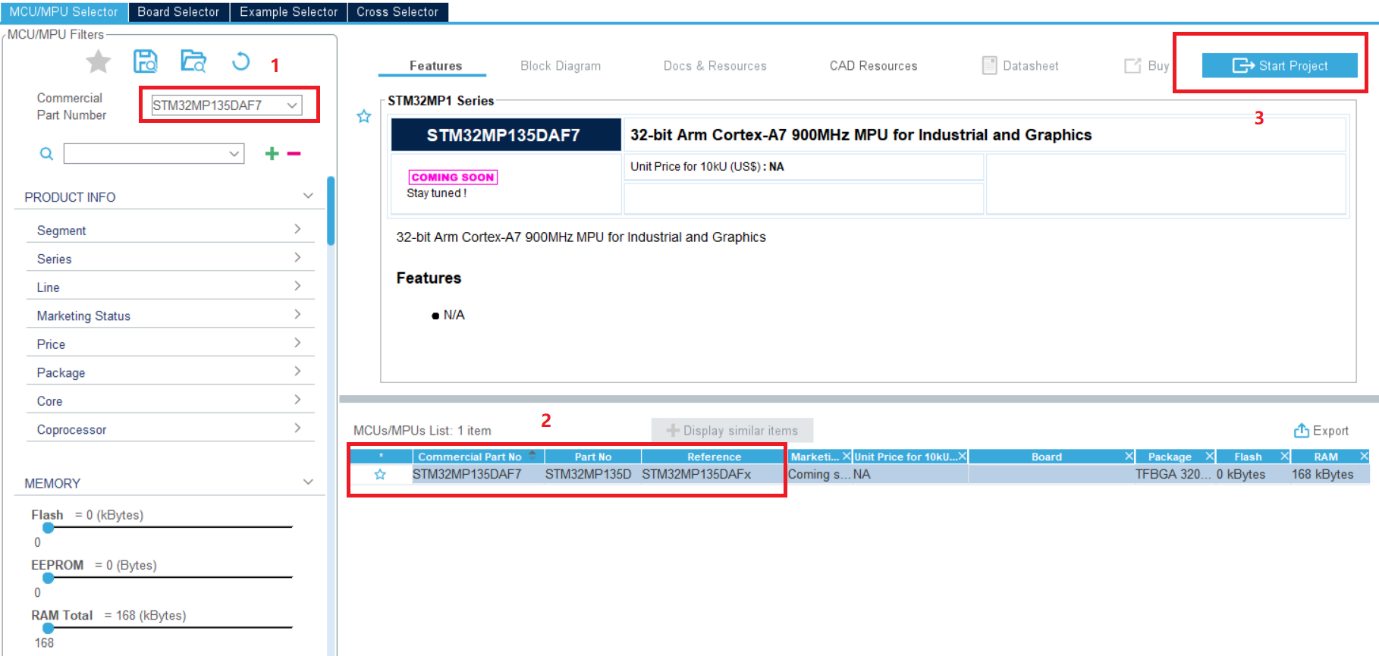Switch to the Board Selector tab

(178, 12)
